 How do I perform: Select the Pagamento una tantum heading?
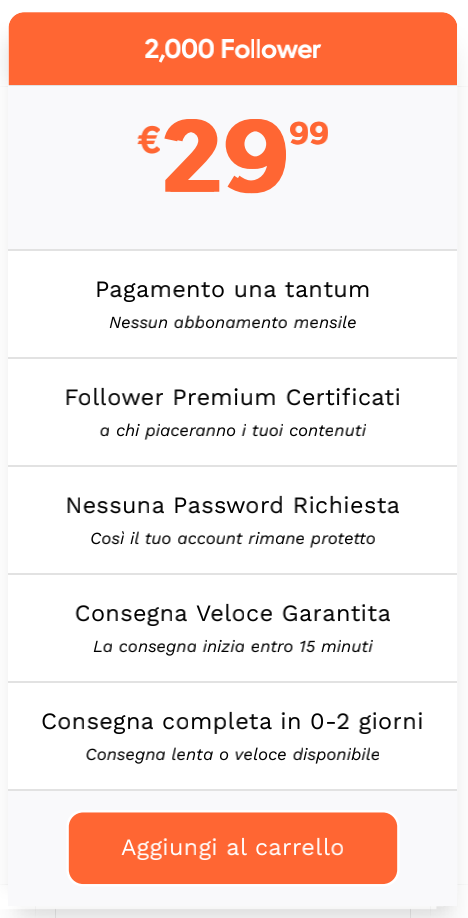click(x=233, y=290)
